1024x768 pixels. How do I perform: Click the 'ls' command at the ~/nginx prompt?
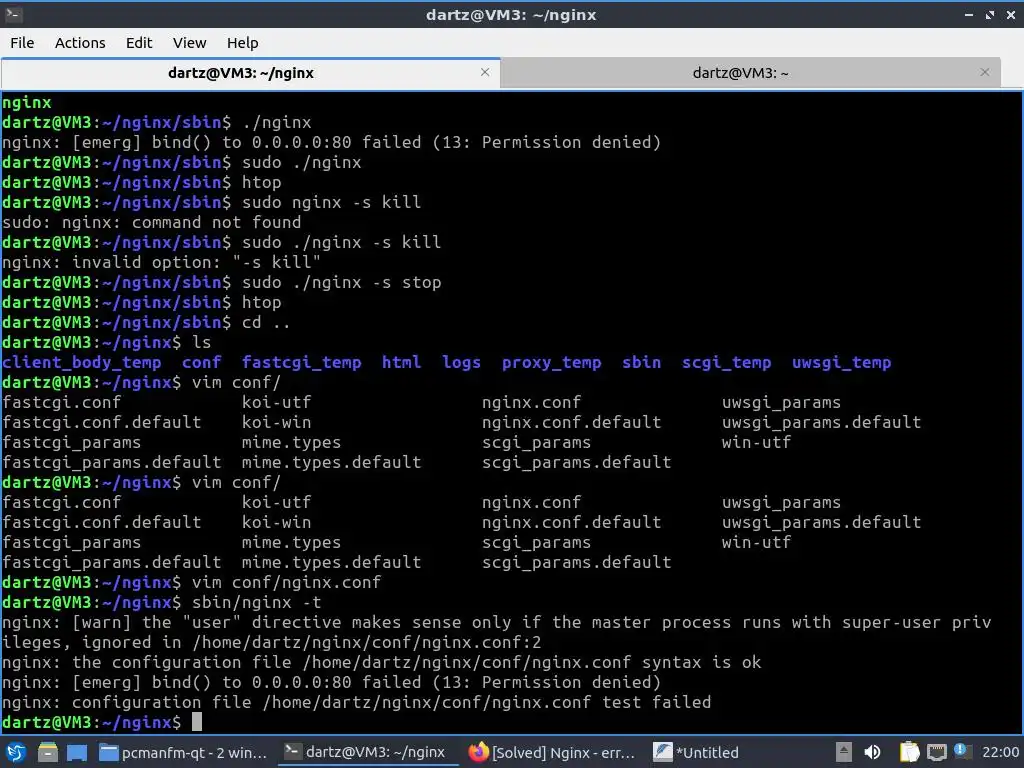coord(201,342)
